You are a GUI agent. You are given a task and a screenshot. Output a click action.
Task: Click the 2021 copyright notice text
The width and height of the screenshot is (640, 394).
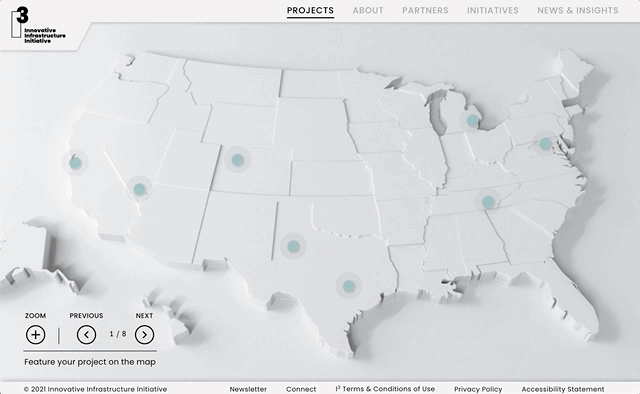point(95,389)
